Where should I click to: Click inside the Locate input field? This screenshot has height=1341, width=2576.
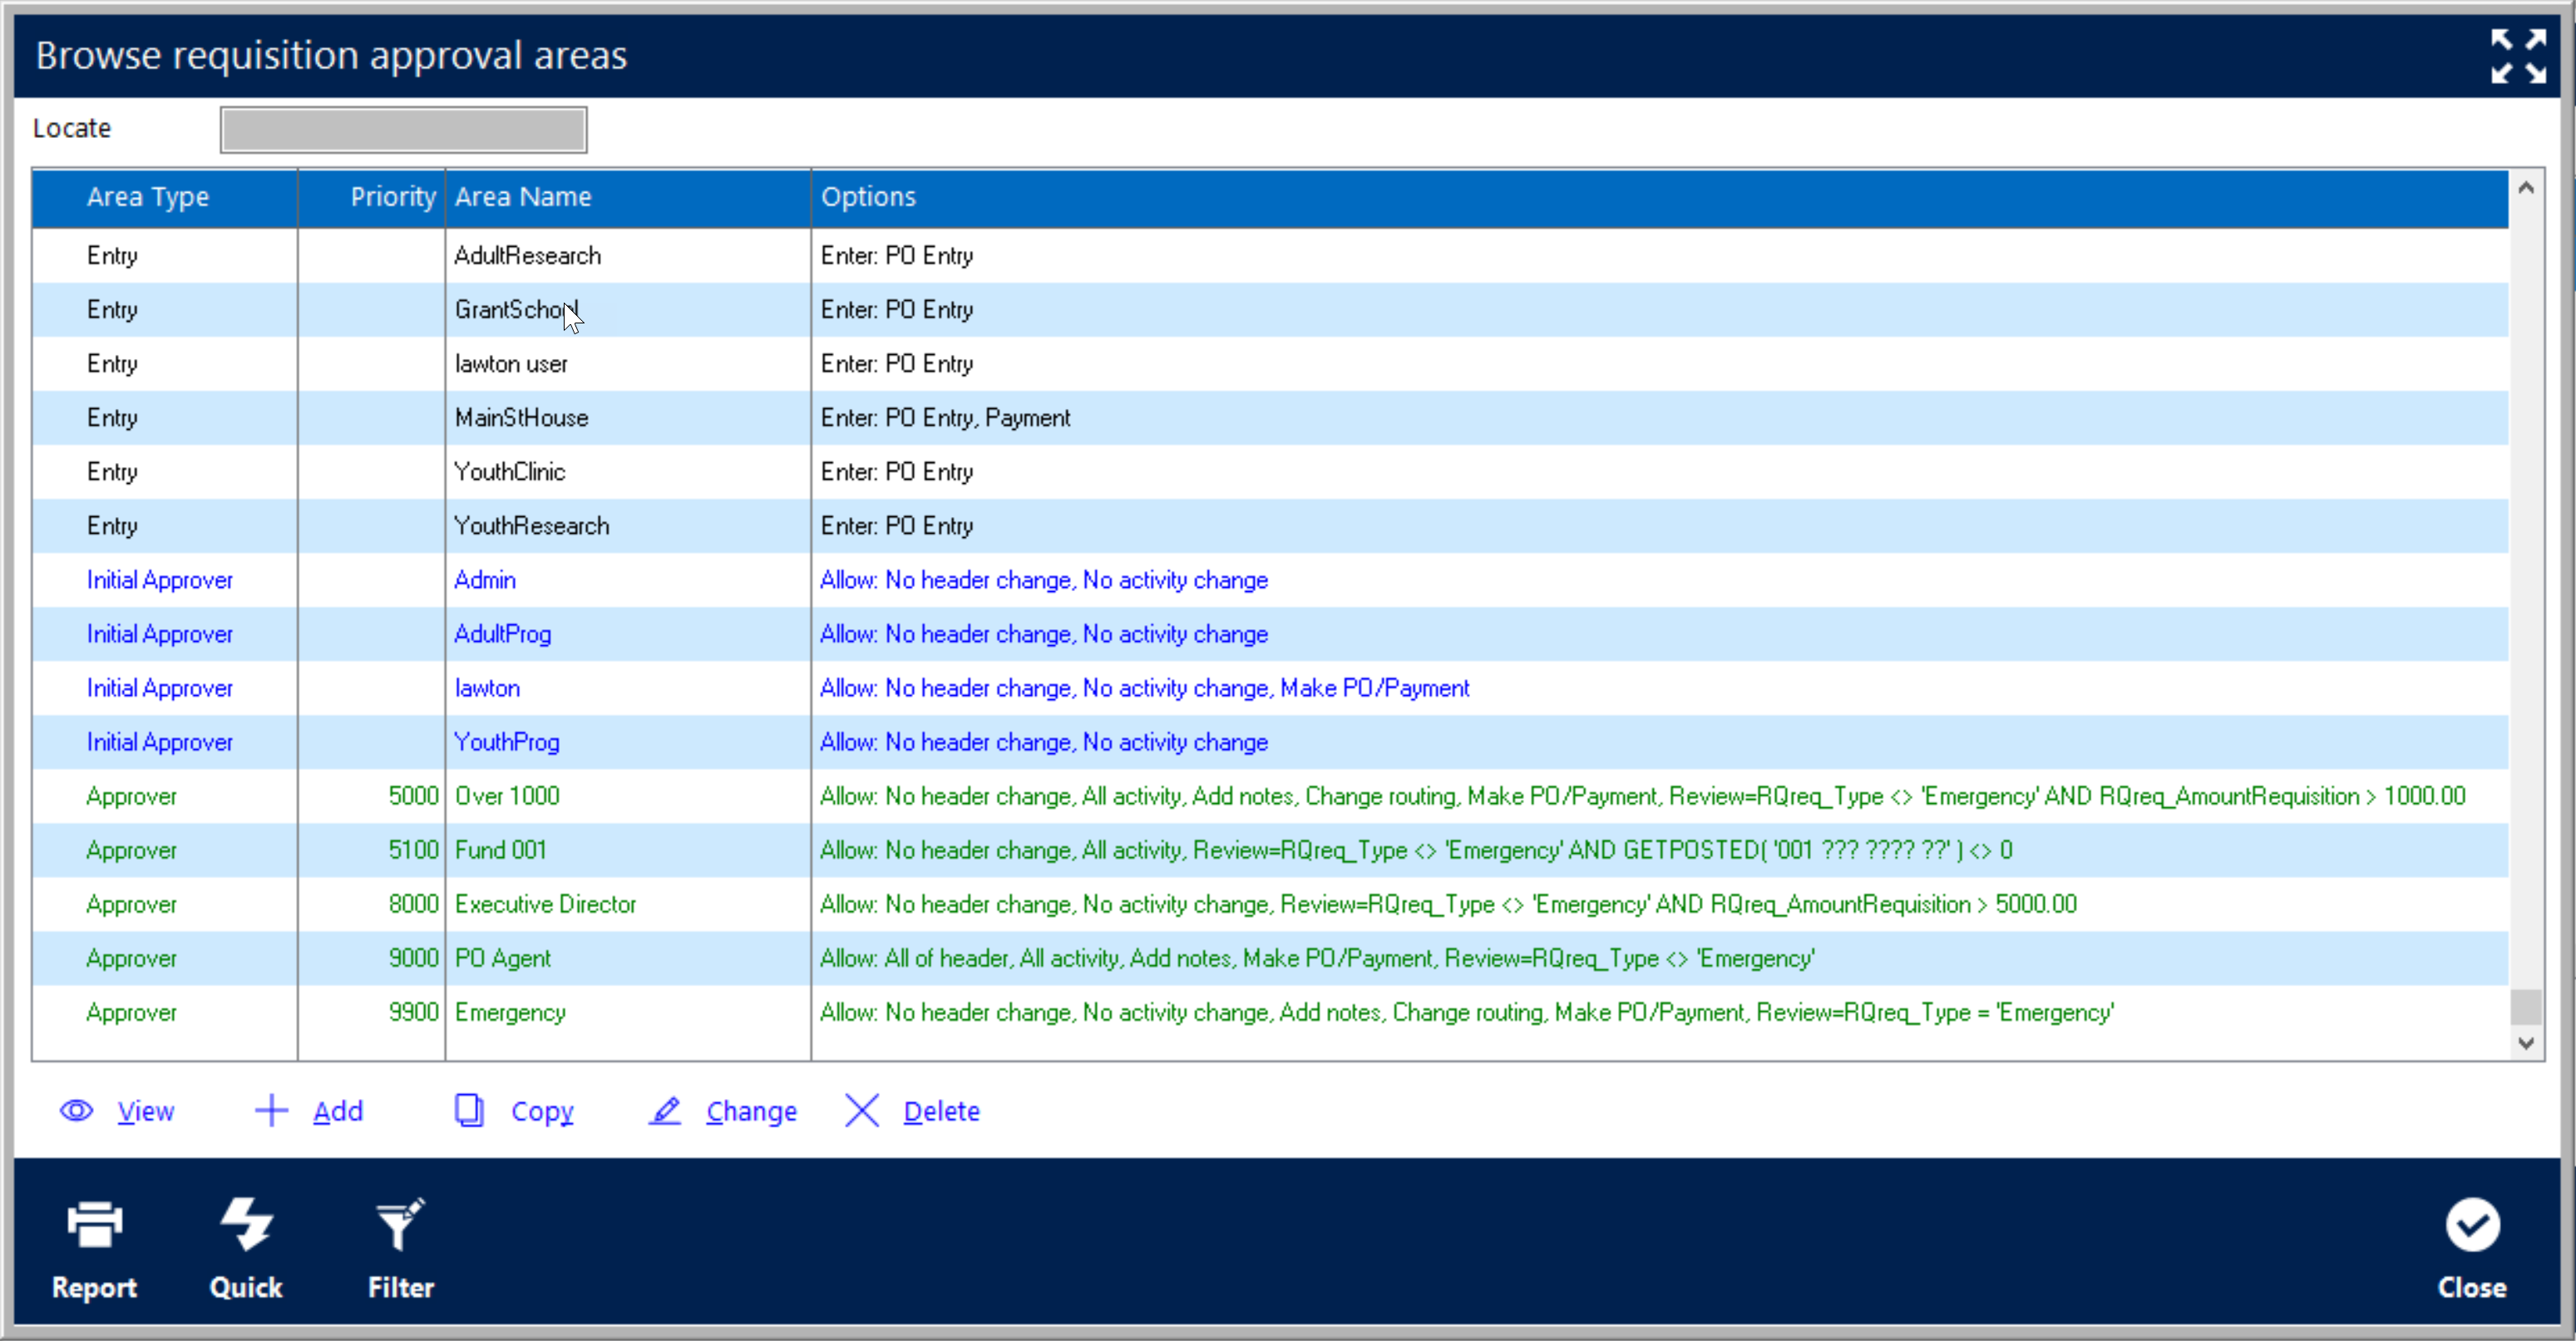pos(403,130)
